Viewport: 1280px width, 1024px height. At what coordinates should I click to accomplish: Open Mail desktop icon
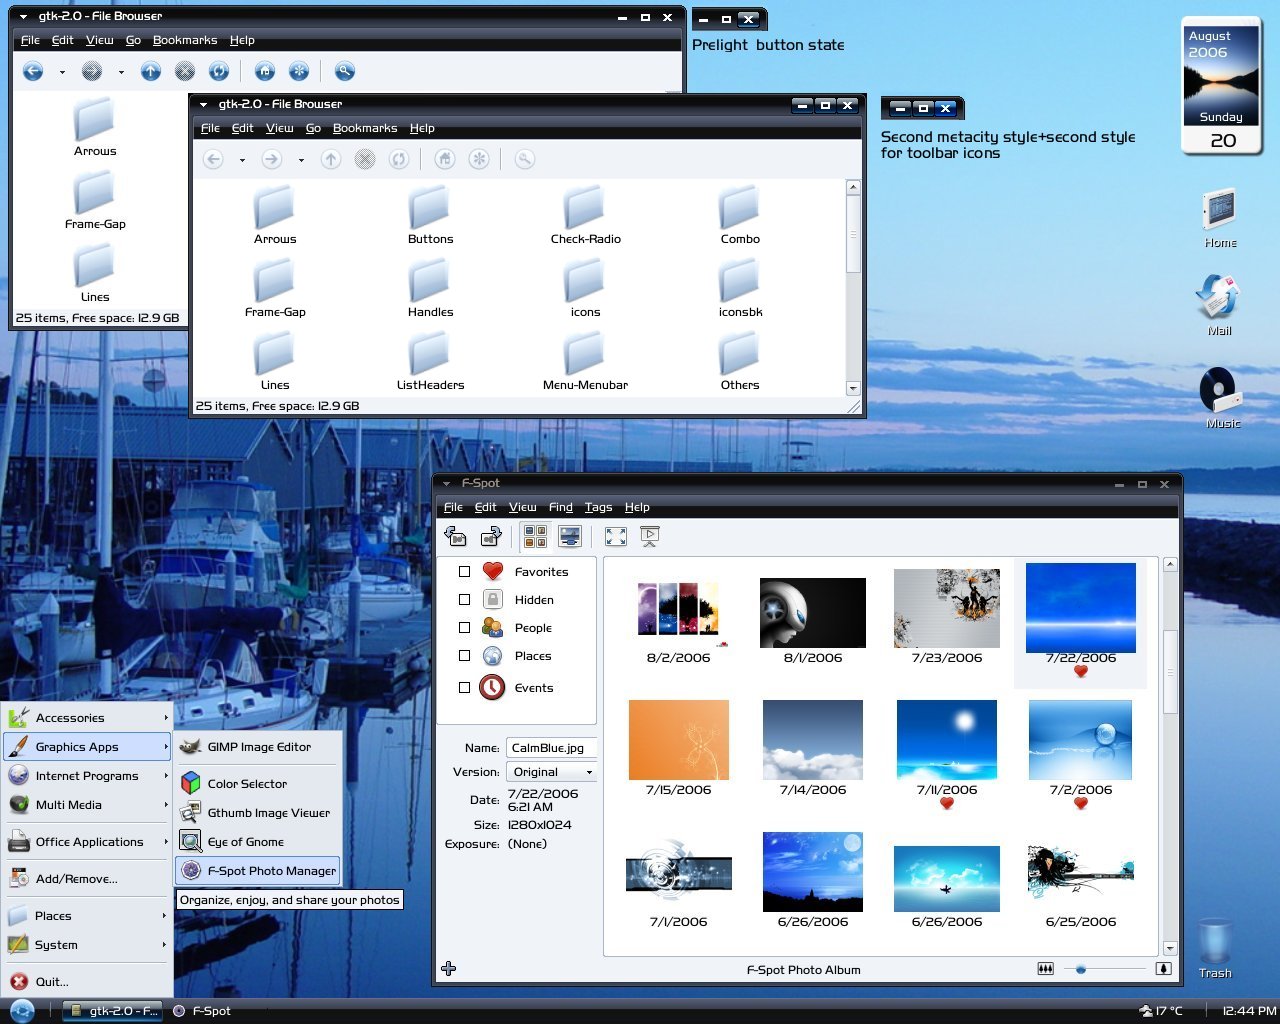[1219, 305]
